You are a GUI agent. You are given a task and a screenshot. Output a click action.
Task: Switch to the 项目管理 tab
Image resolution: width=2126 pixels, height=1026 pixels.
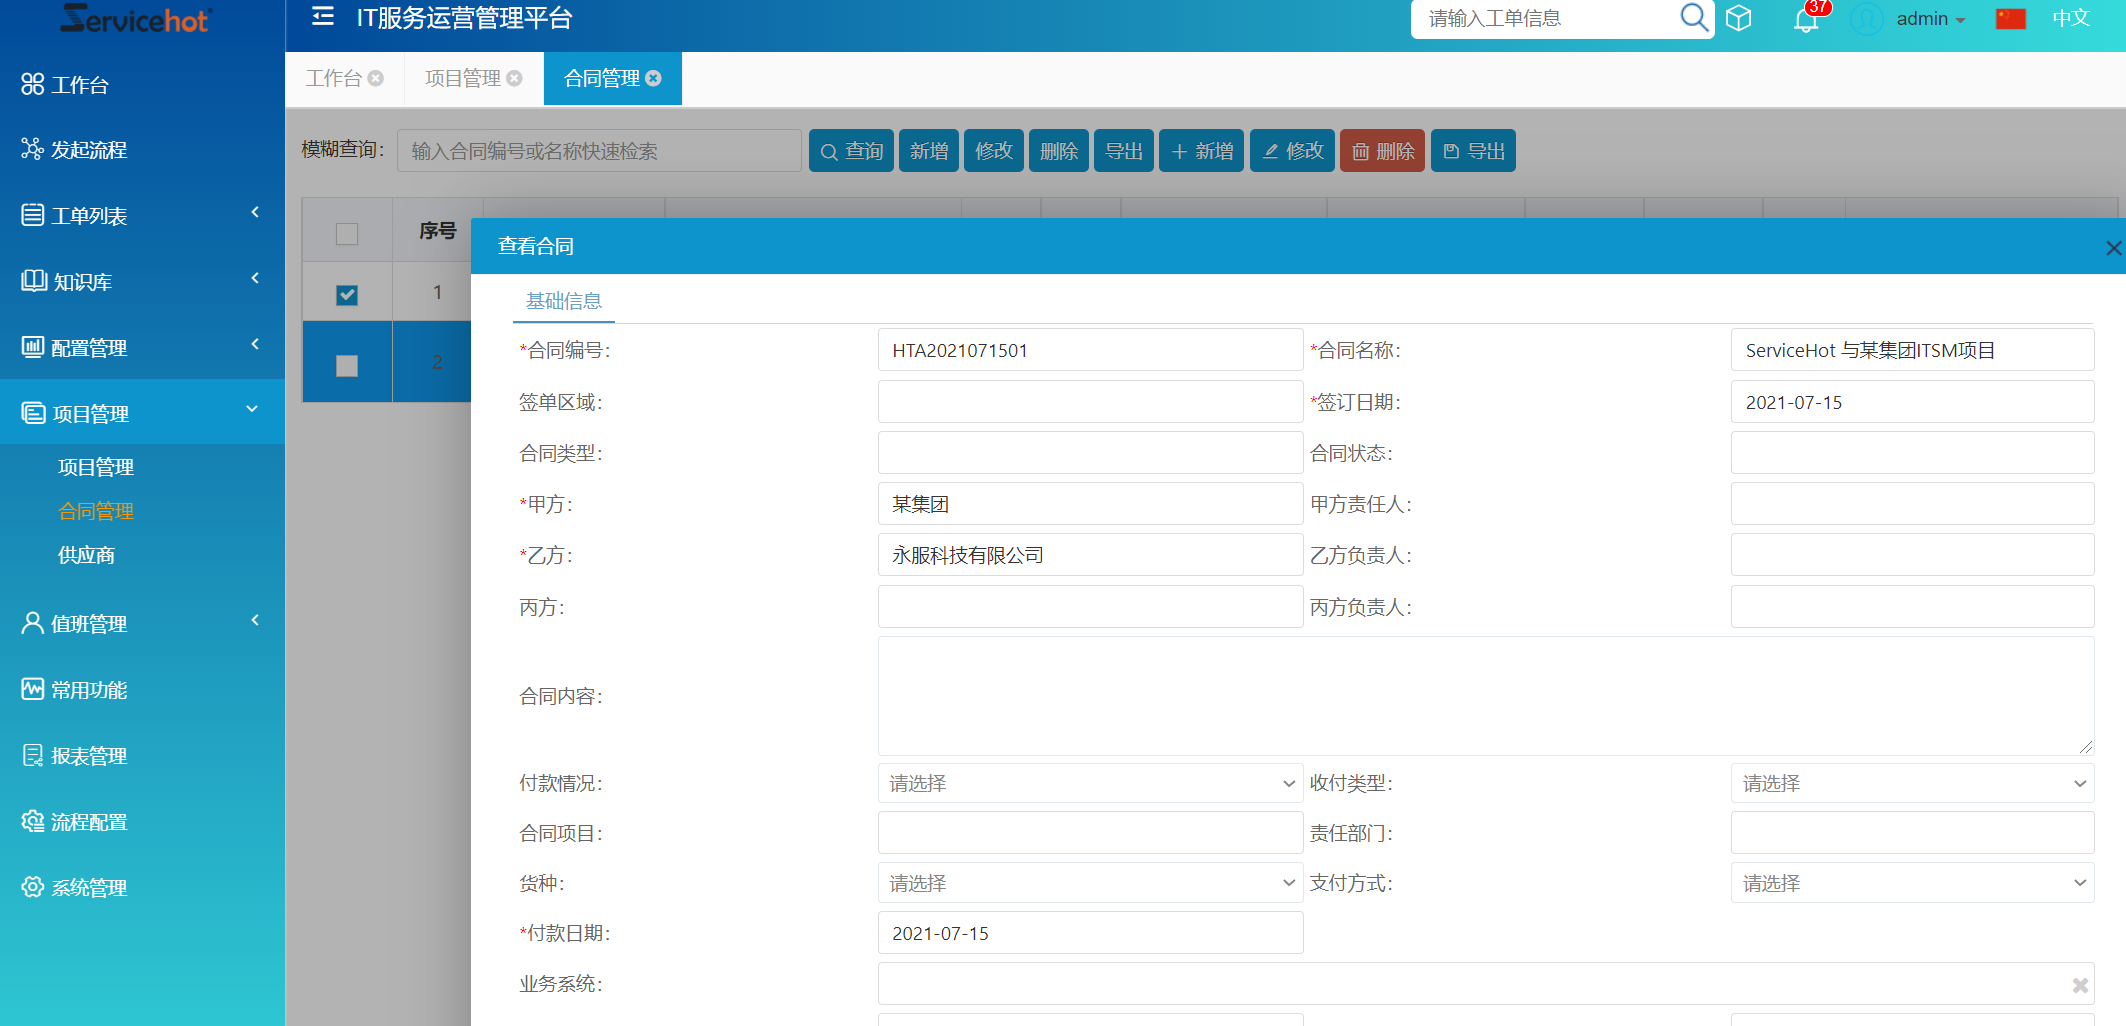click(463, 78)
